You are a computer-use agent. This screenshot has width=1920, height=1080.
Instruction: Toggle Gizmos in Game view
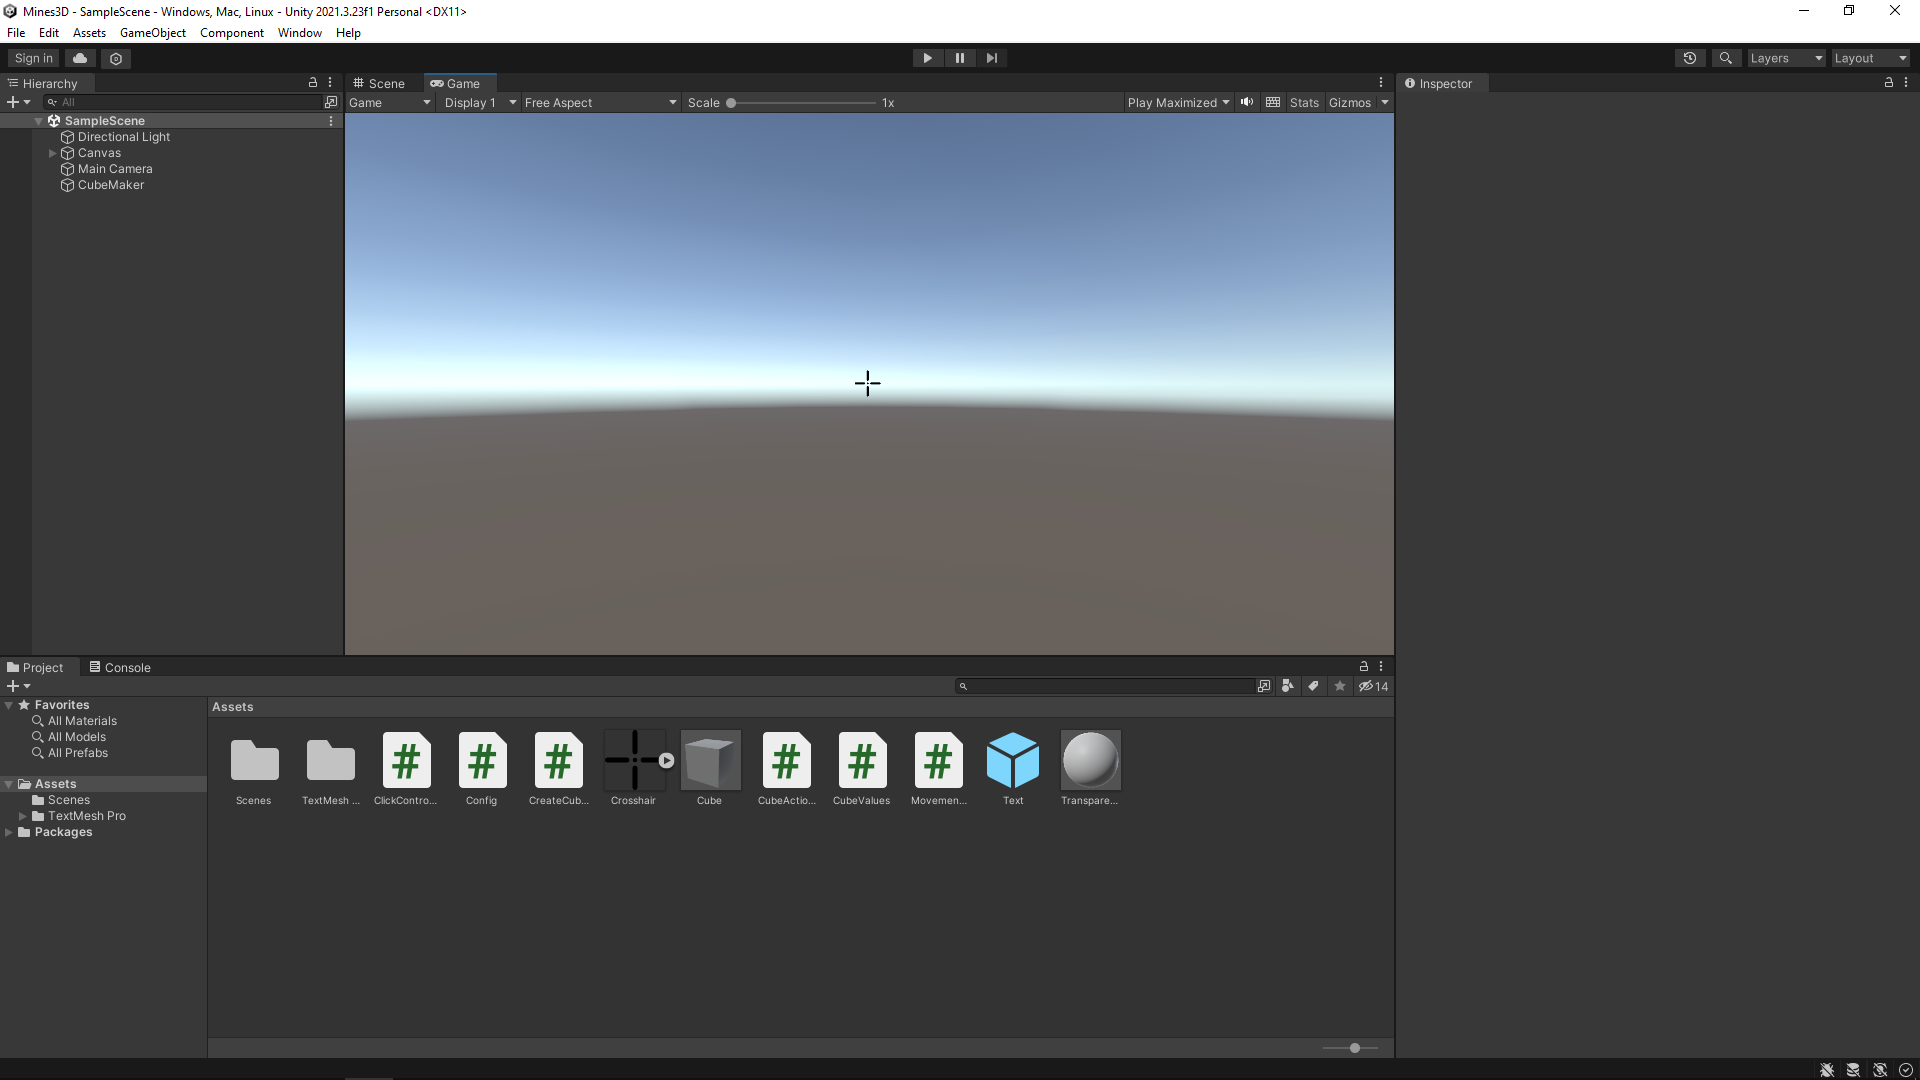pos(1349,102)
